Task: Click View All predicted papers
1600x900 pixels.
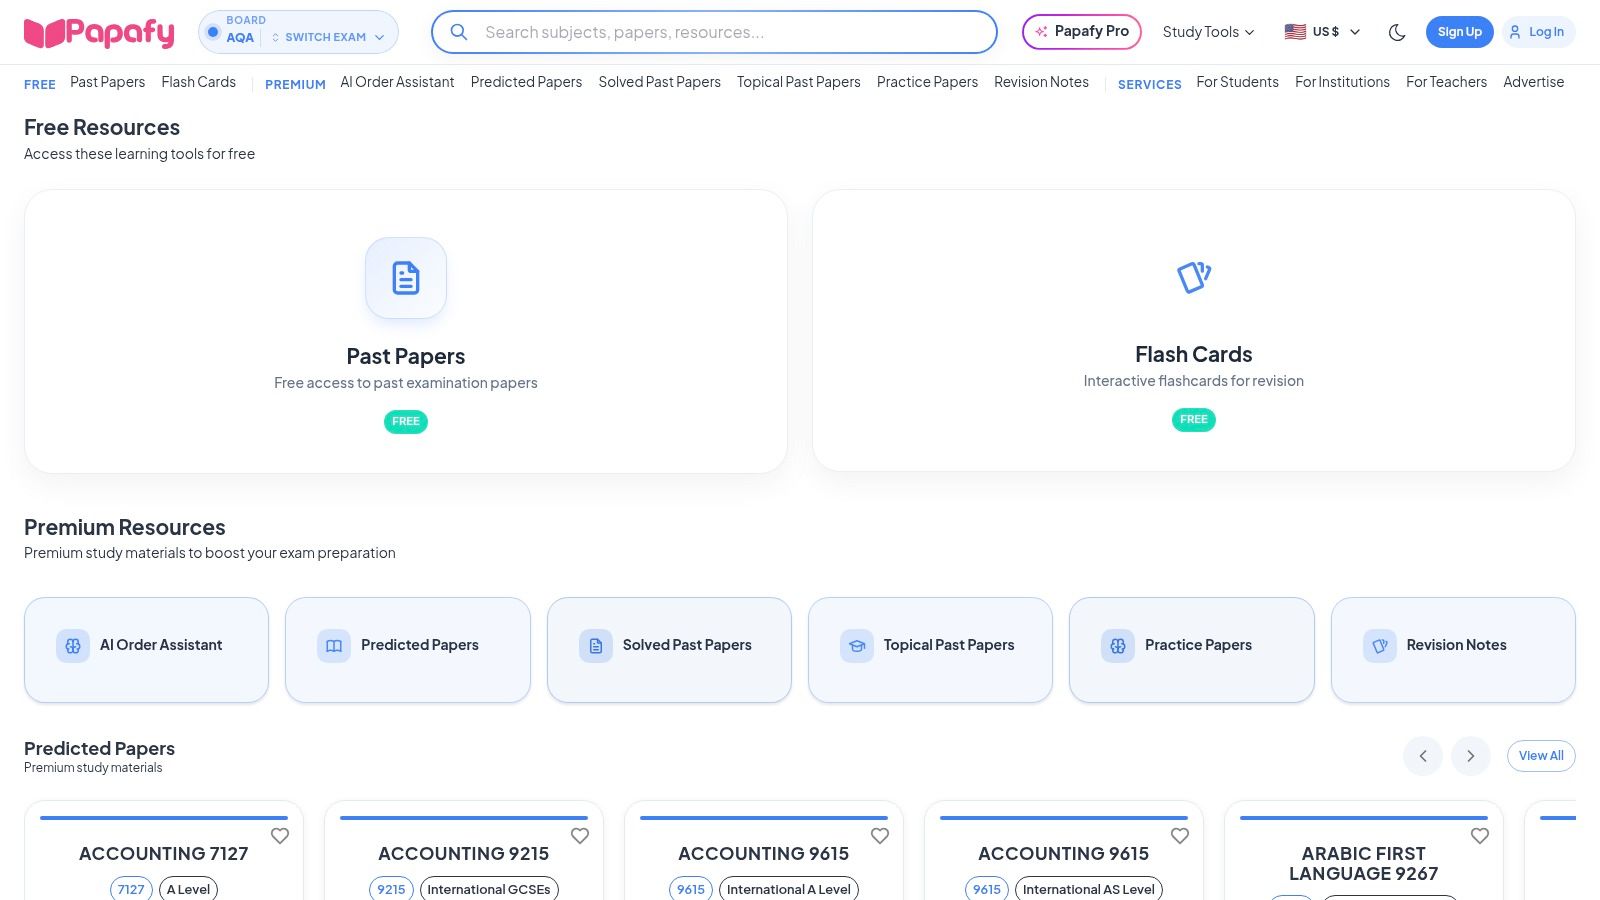Action: coord(1541,756)
